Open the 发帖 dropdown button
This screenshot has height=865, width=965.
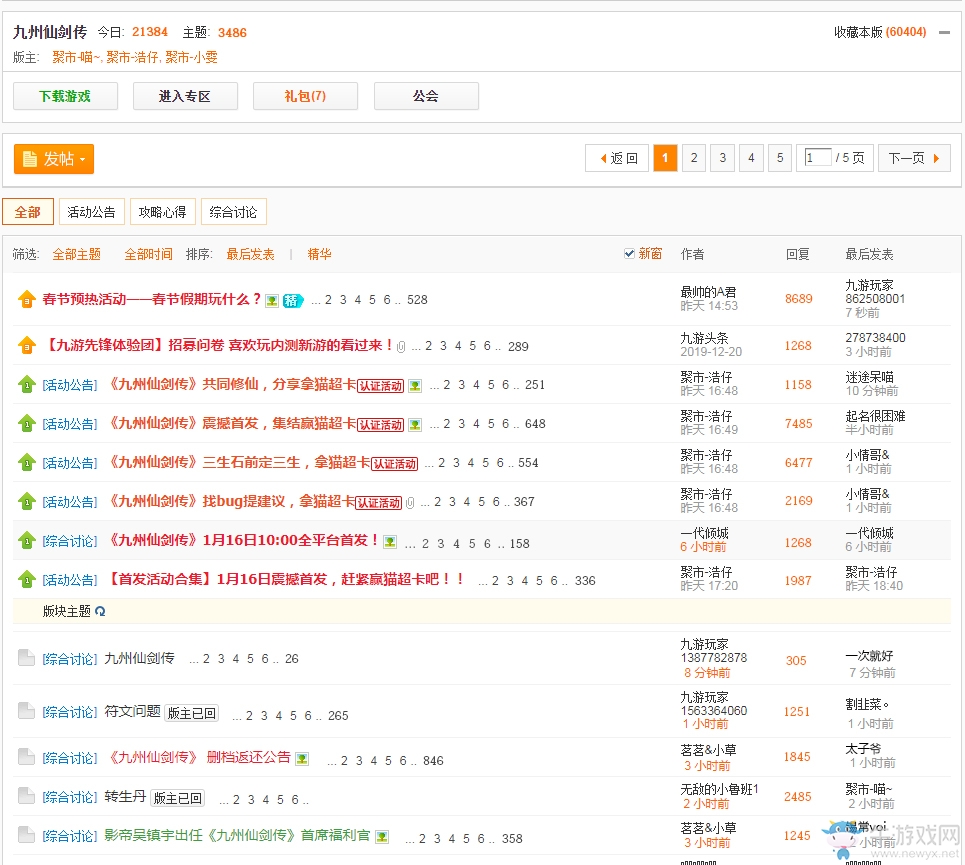[54, 159]
